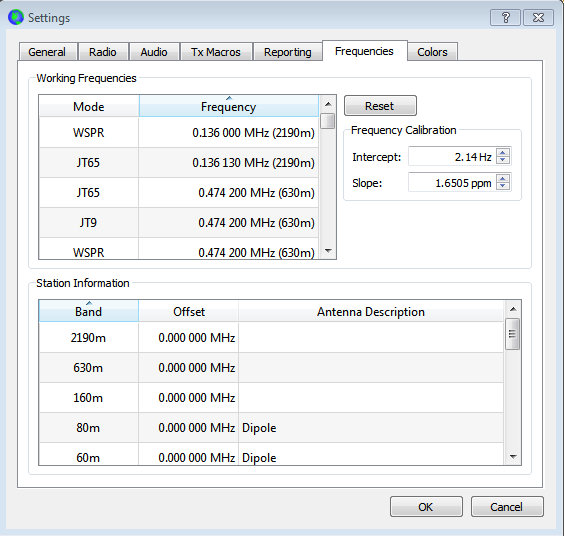
Task: Open the Radio tab
Action: (103, 52)
